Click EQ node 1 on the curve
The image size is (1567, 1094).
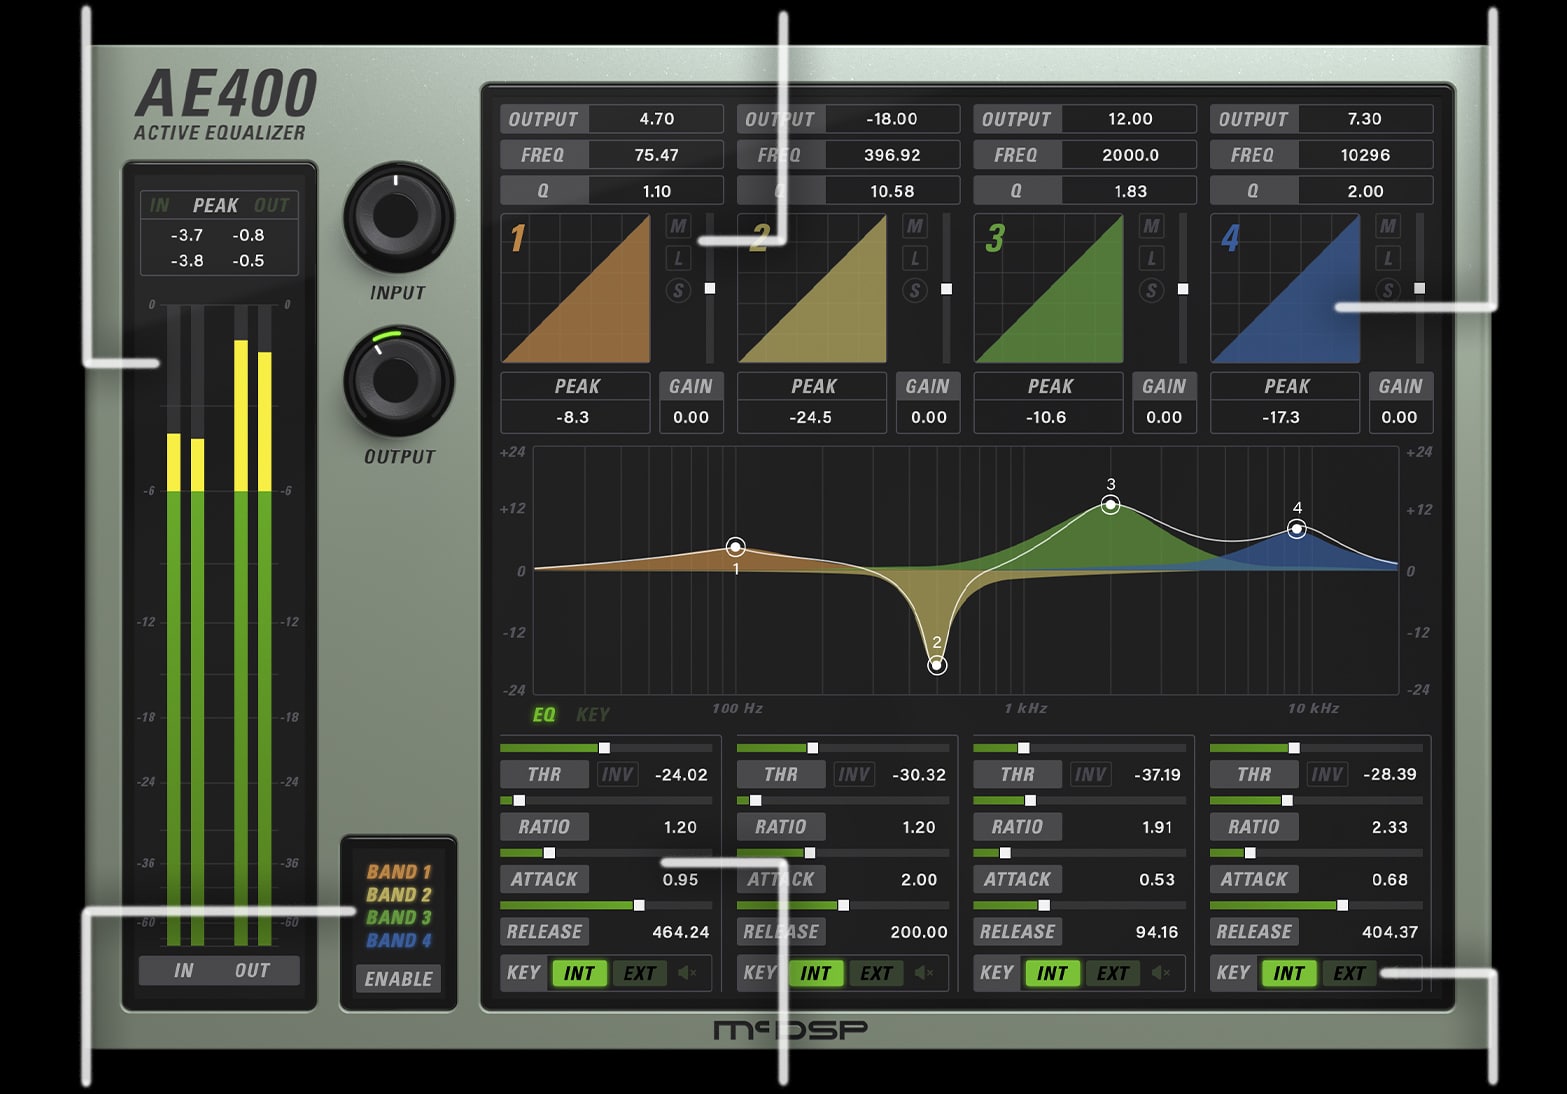coord(736,546)
